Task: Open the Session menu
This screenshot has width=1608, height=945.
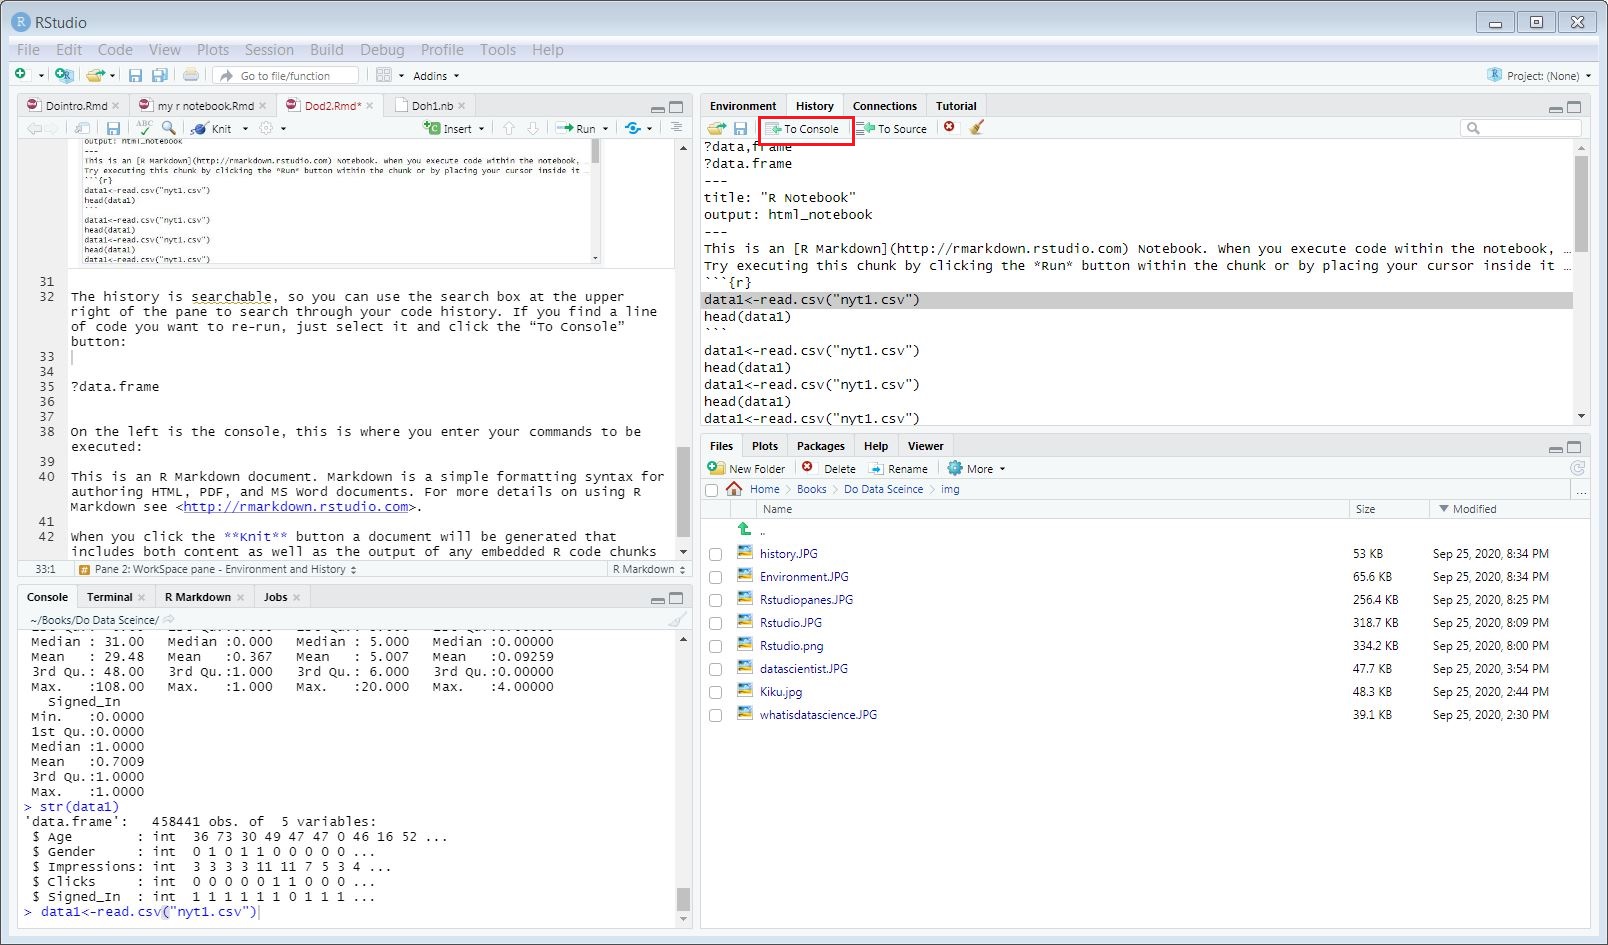Action: (269, 50)
